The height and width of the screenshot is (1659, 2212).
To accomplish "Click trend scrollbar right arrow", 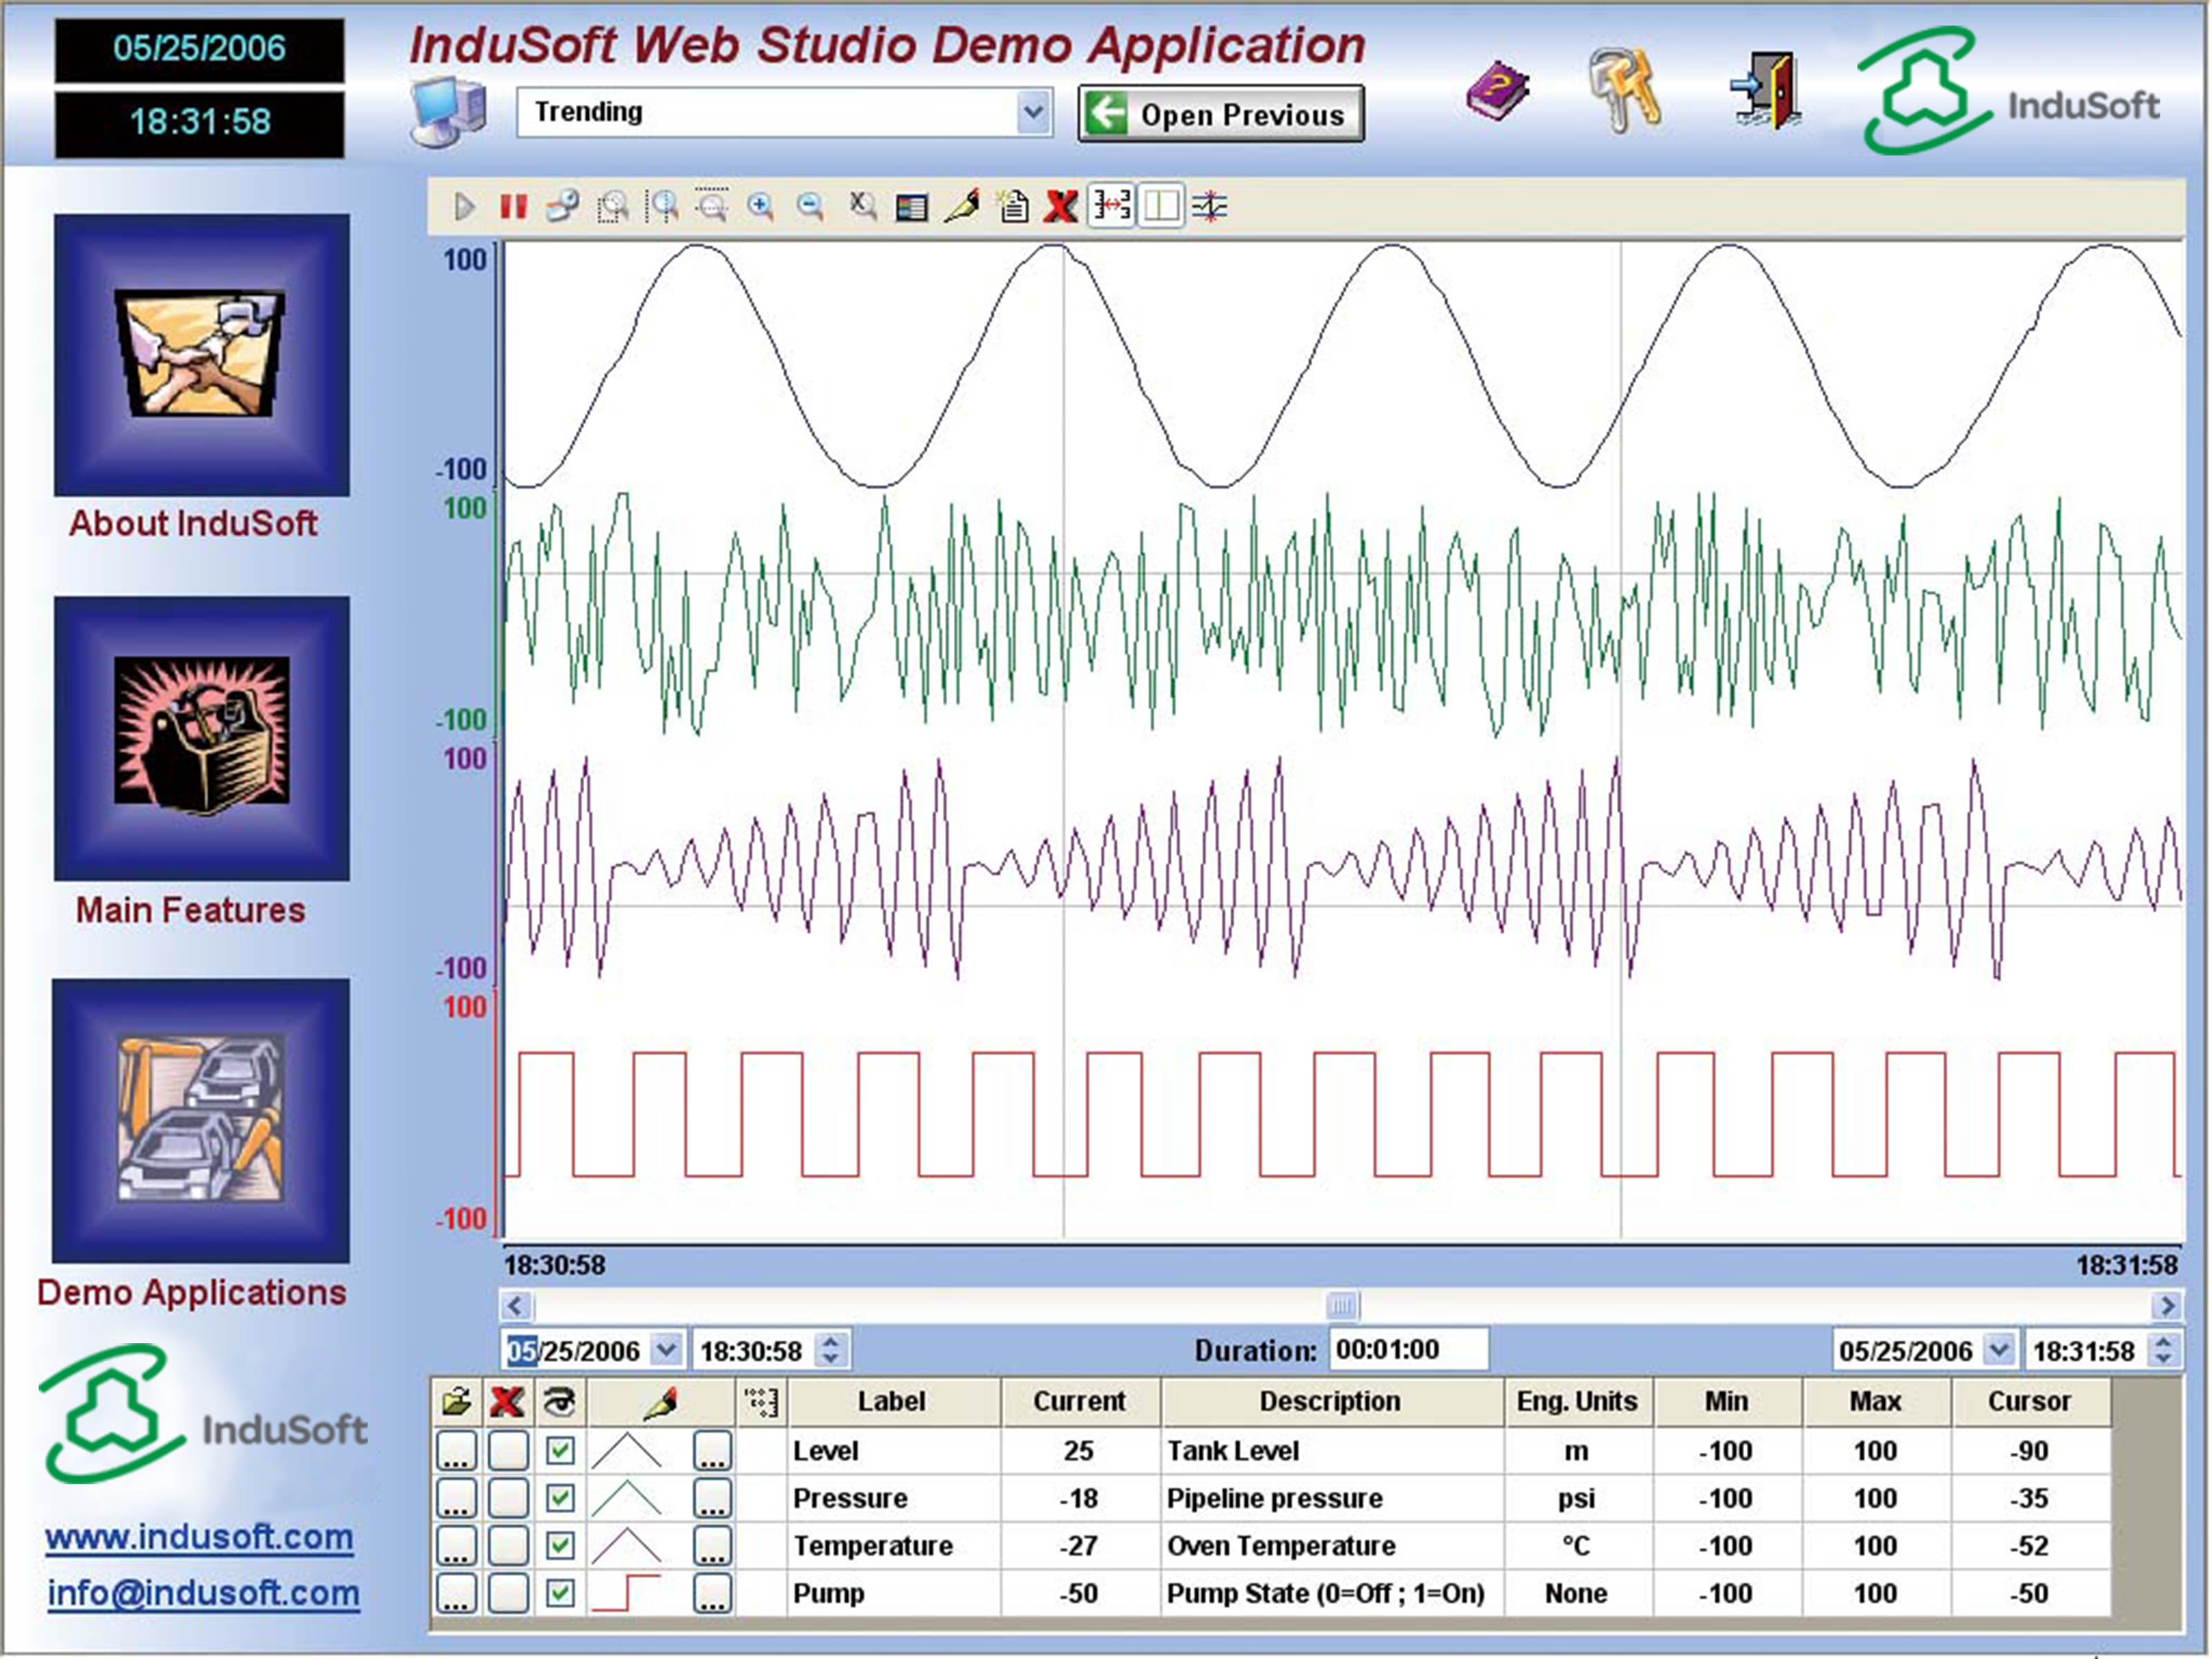I will coord(2166,1306).
